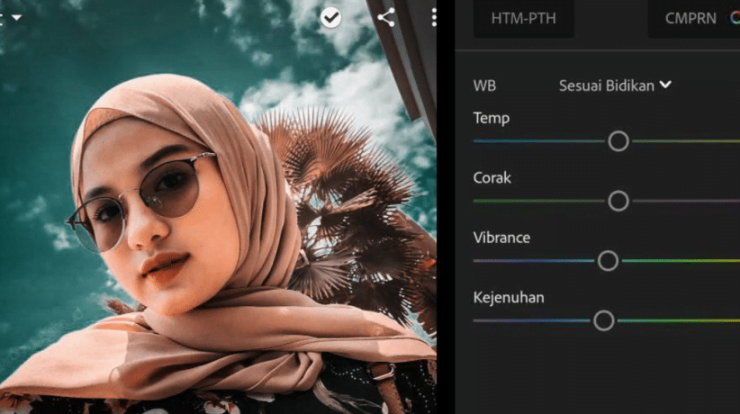The height and width of the screenshot is (414, 740).
Task: Click the Kejenuhan slider handle
Action: tap(604, 321)
